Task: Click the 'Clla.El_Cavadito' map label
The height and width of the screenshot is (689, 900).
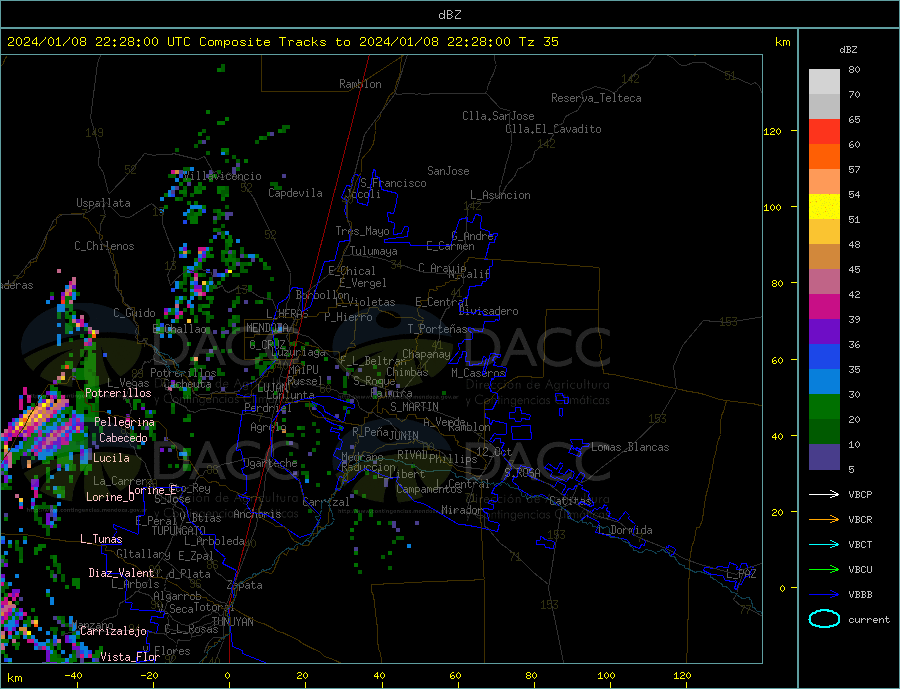Action: [x=553, y=129]
